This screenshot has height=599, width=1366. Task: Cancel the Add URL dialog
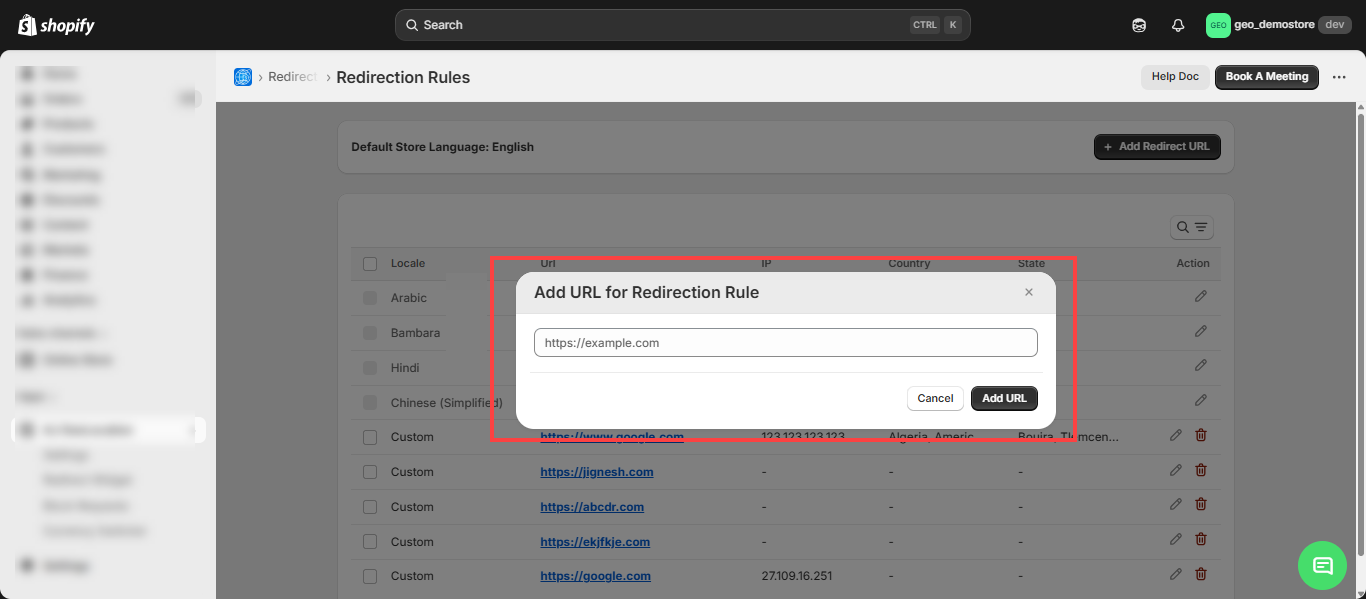point(935,398)
